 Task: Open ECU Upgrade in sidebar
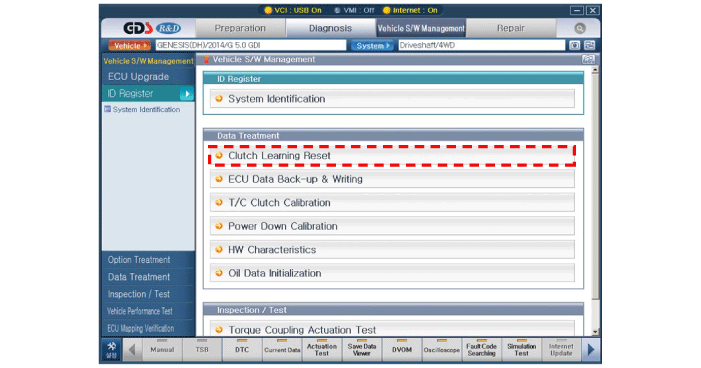138,76
